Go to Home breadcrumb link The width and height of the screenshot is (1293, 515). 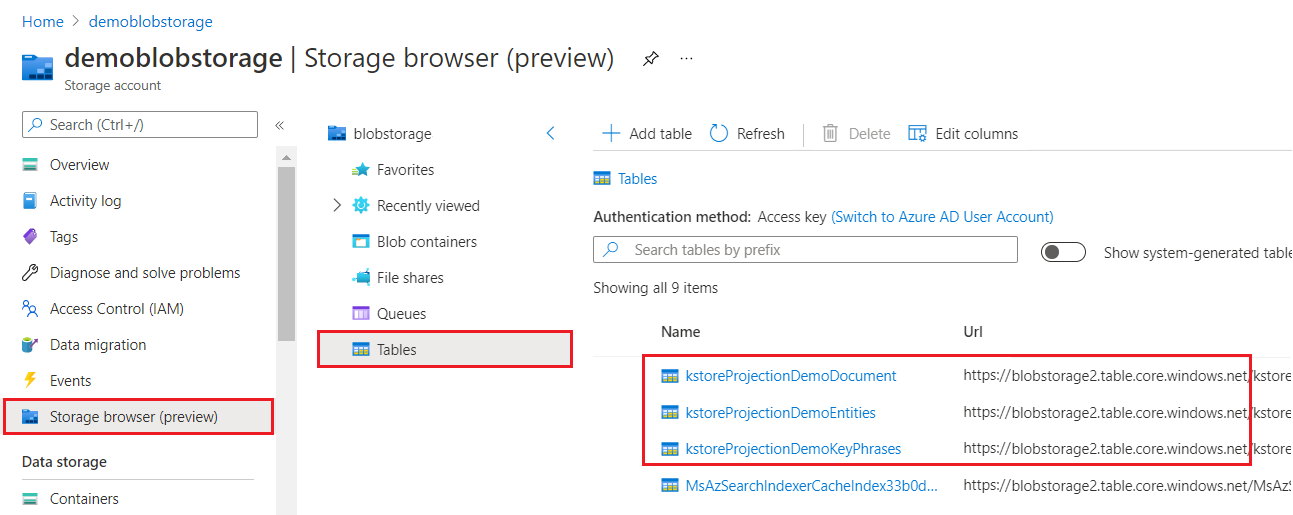pos(43,21)
